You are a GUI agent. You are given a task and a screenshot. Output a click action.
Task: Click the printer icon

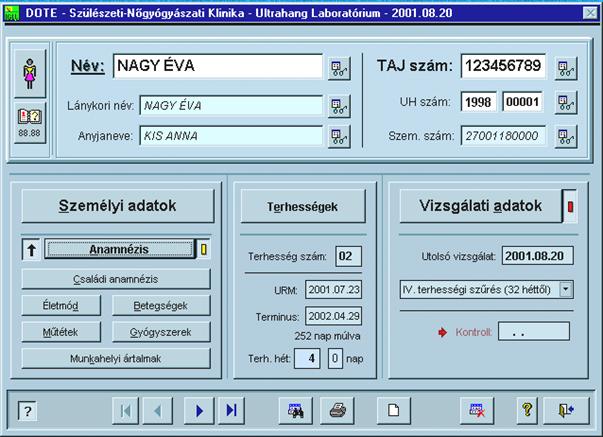[x=337, y=411]
